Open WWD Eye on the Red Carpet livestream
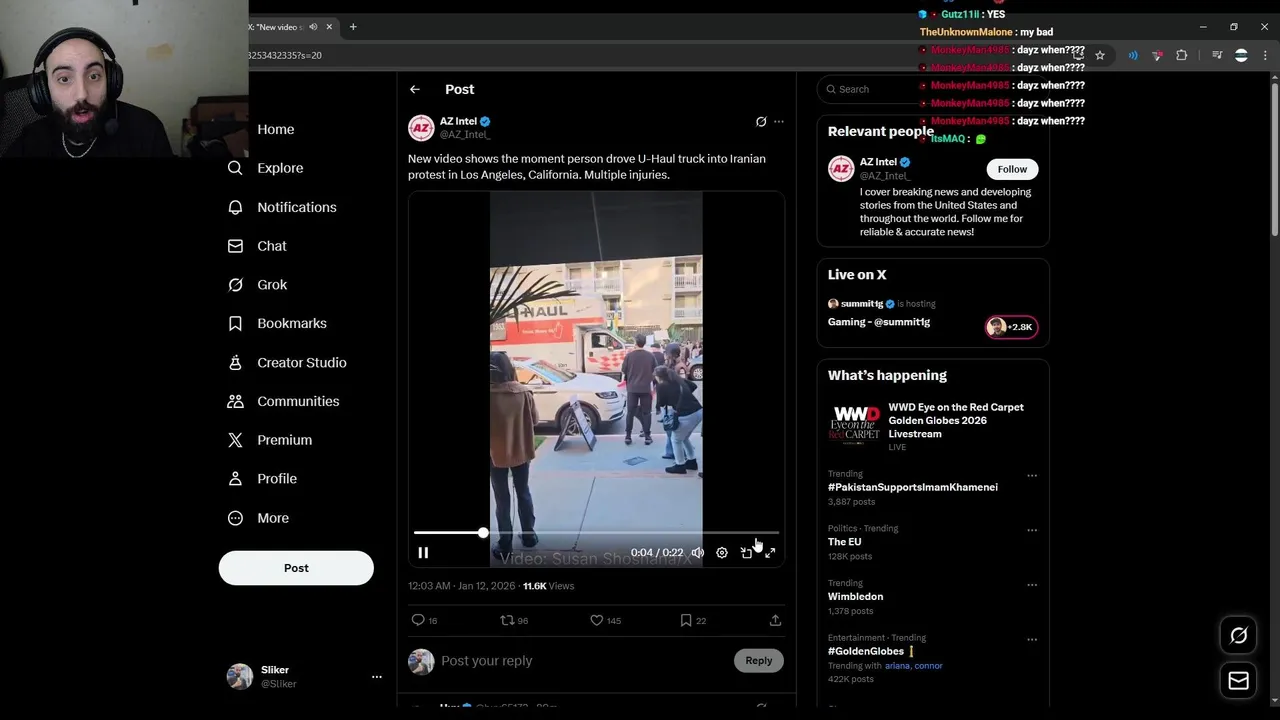The image size is (1280, 720). click(932, 427)
